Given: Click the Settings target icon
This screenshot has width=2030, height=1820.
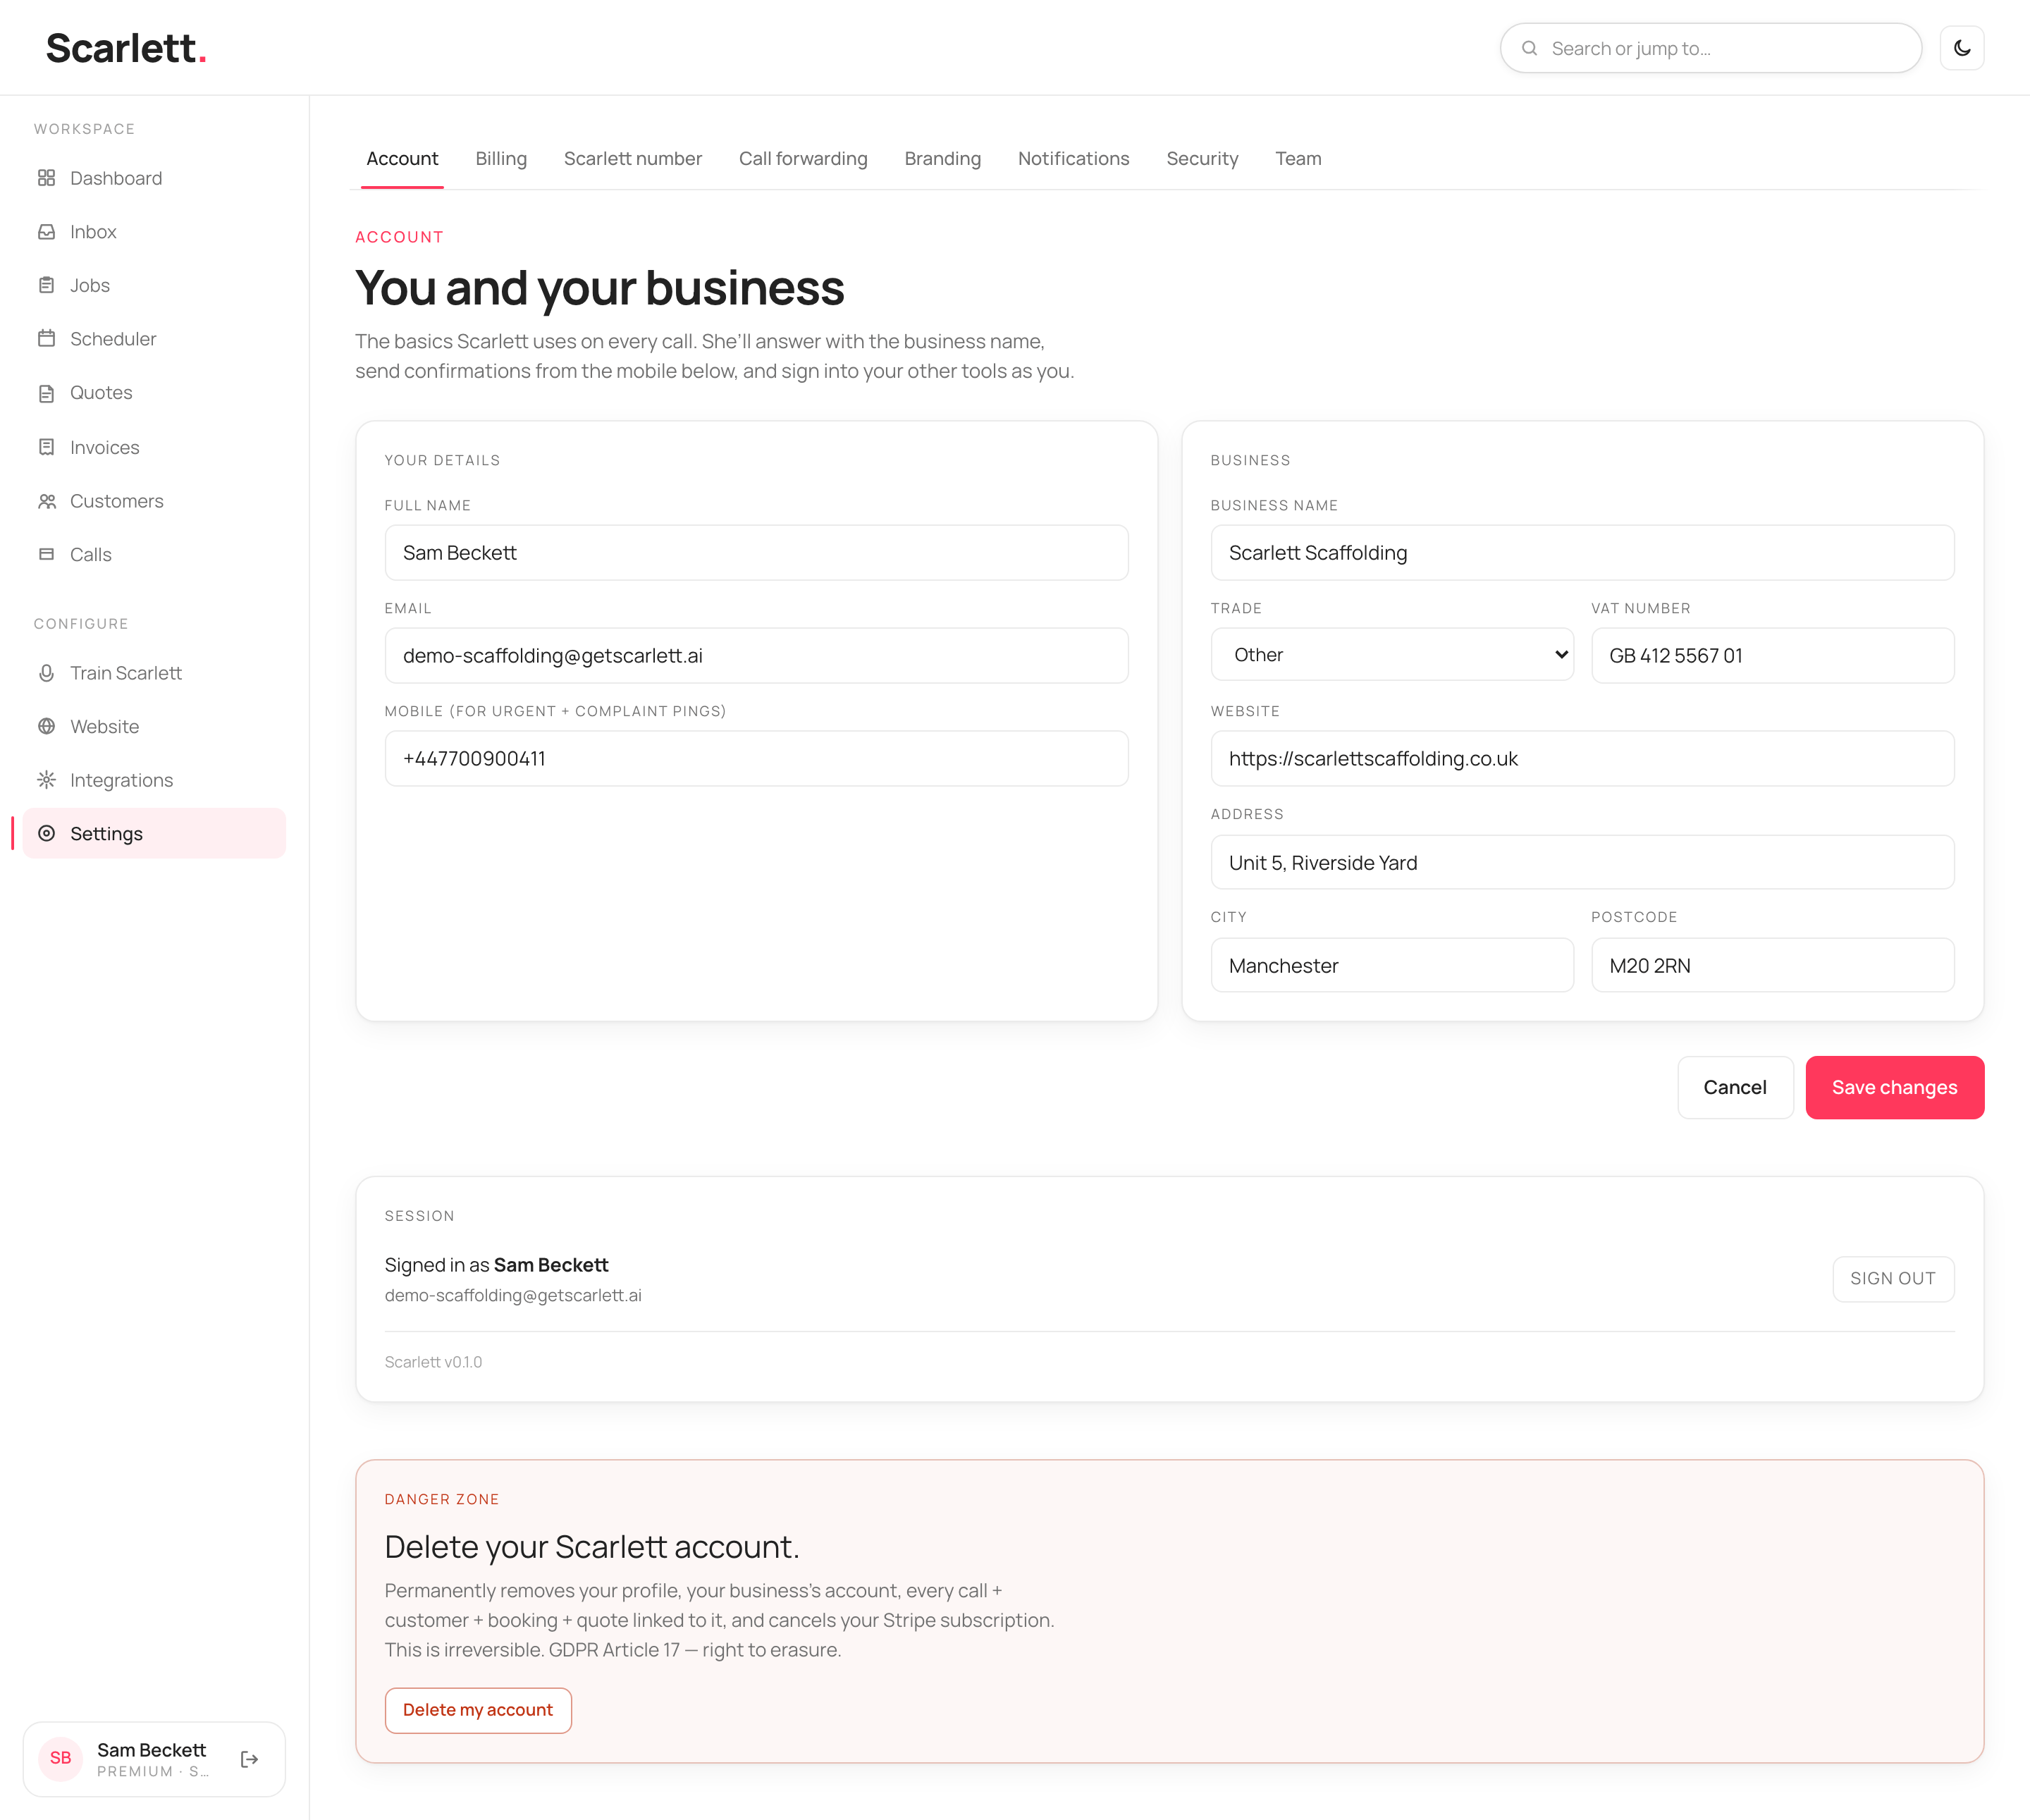Looking at the screenshot, I should click(x=46, y=834).
